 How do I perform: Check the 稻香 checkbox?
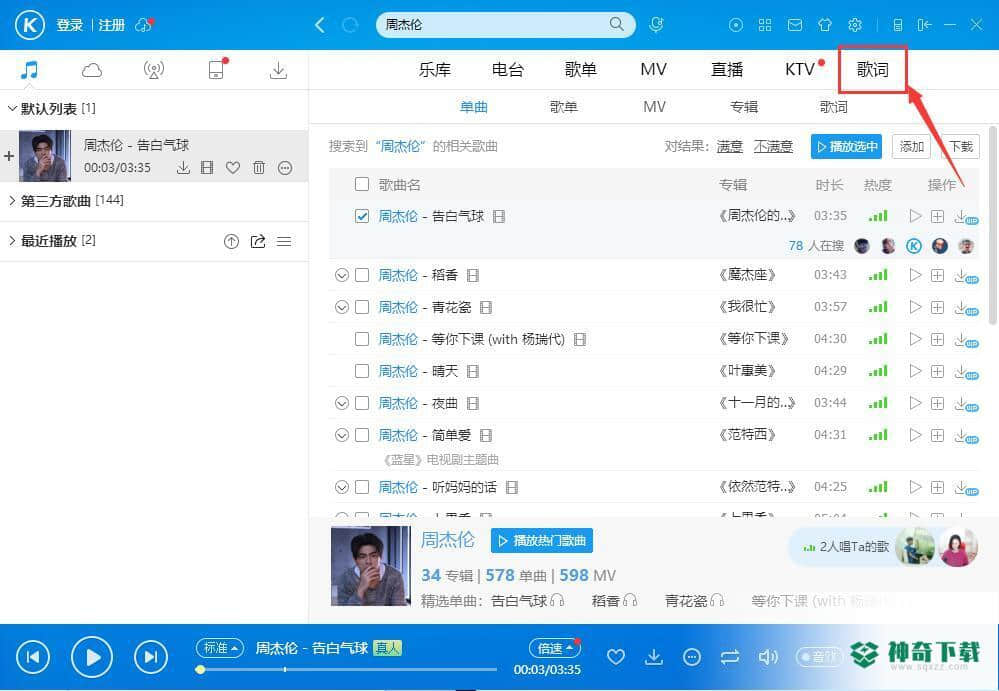(x=362, y=275)
